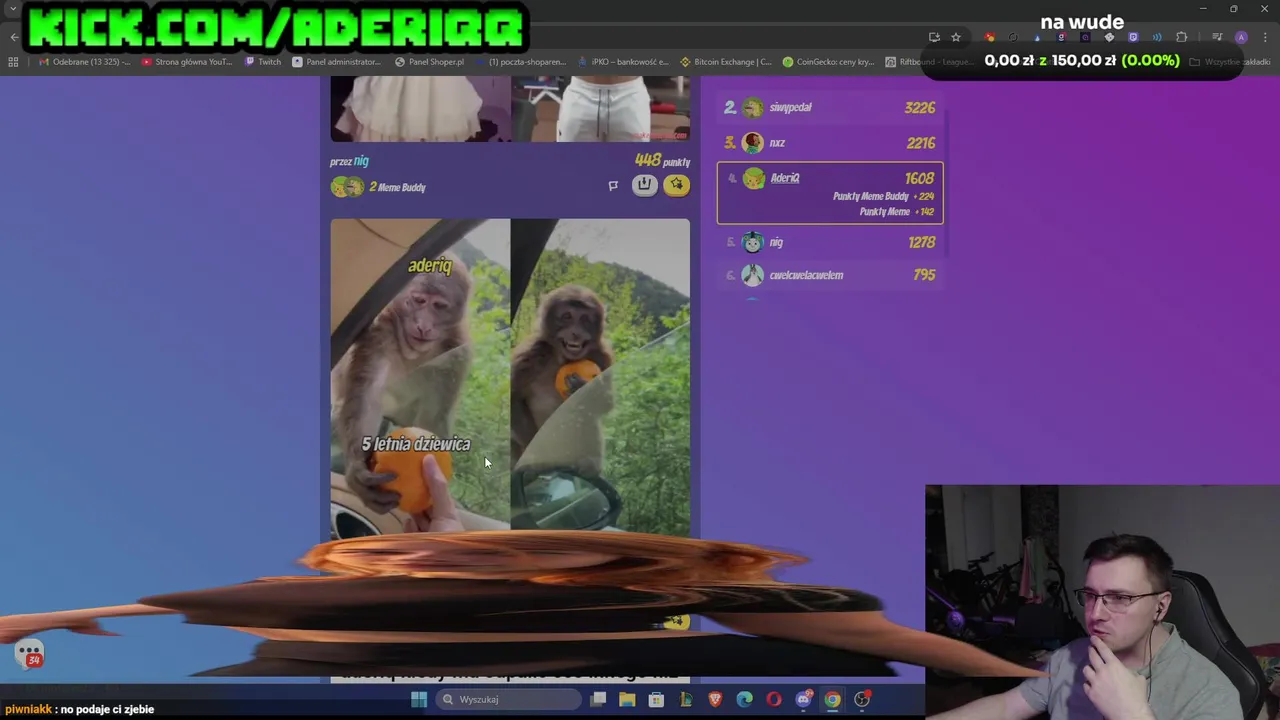Viewport: 1280px width, 720px height.
Task: Open the Panel administrator bookmark
Action: coord(337,62)
